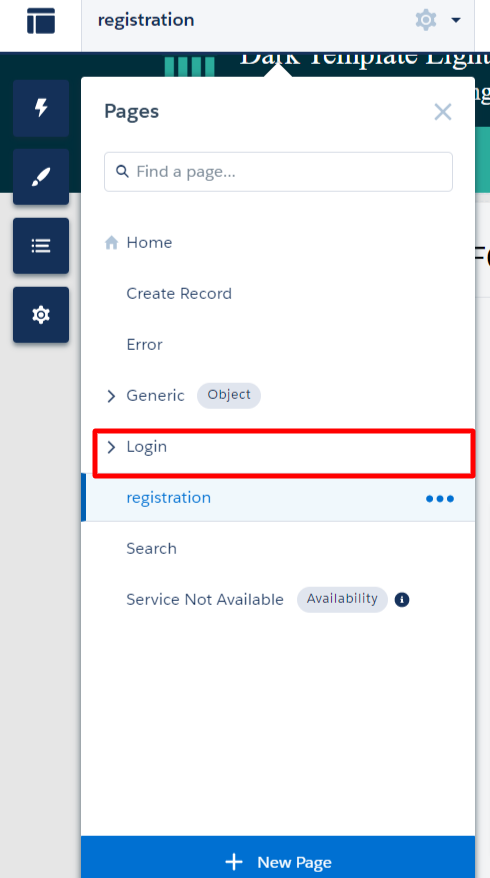Click the Experience Builder menu icon
The height and width of the screenshot is (878, 490).
pos(41,21)
